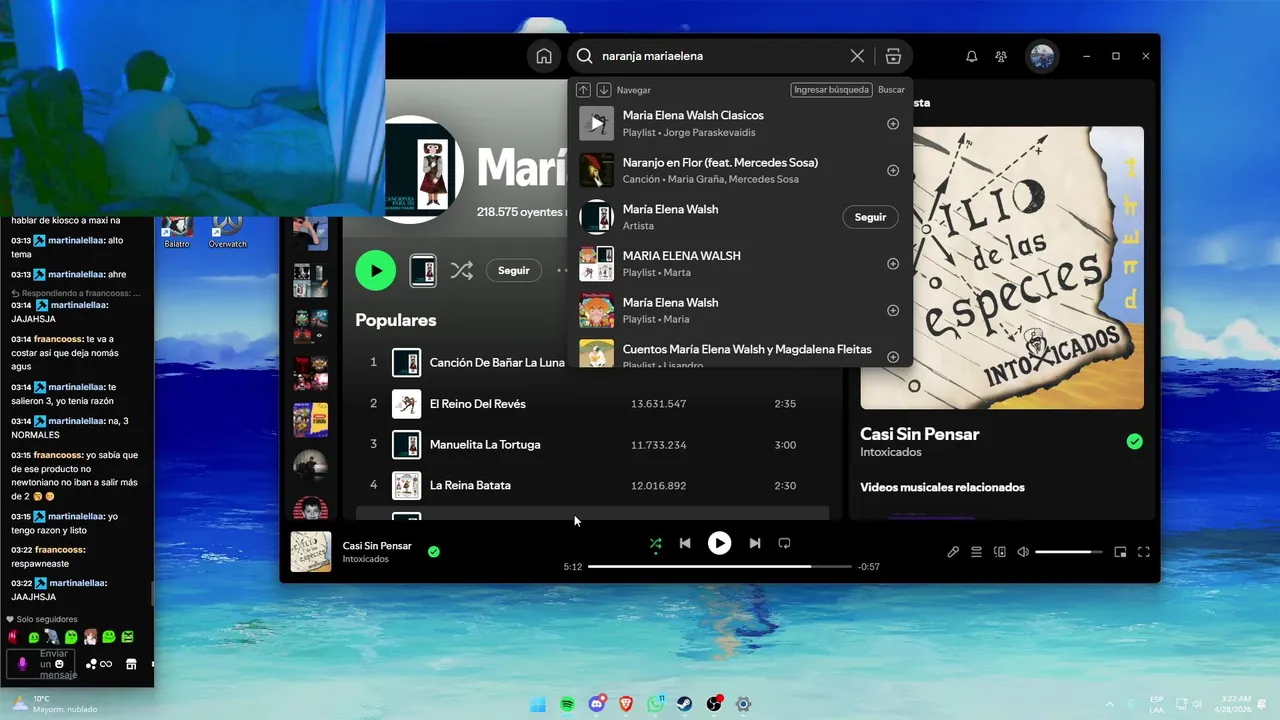Image resolution: width=1280 pixels, height=720 pixels.
Task: Click the search field with "naranja mariaelena"
Action: [x=720, y=56]
